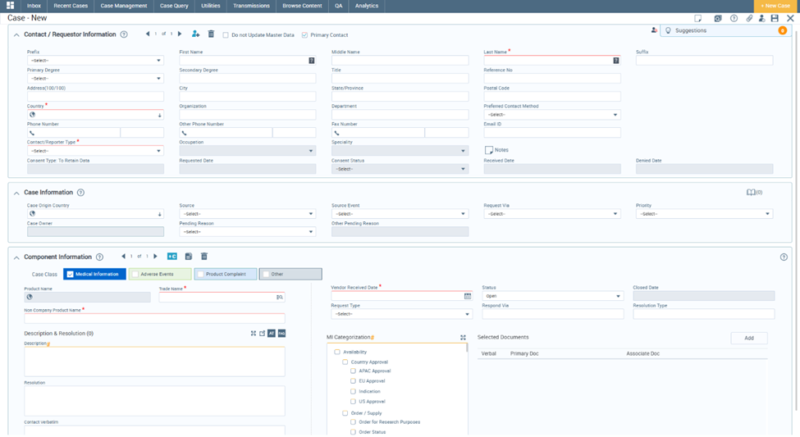Click the Vendor Received Date calendar icon

[467, 296]
